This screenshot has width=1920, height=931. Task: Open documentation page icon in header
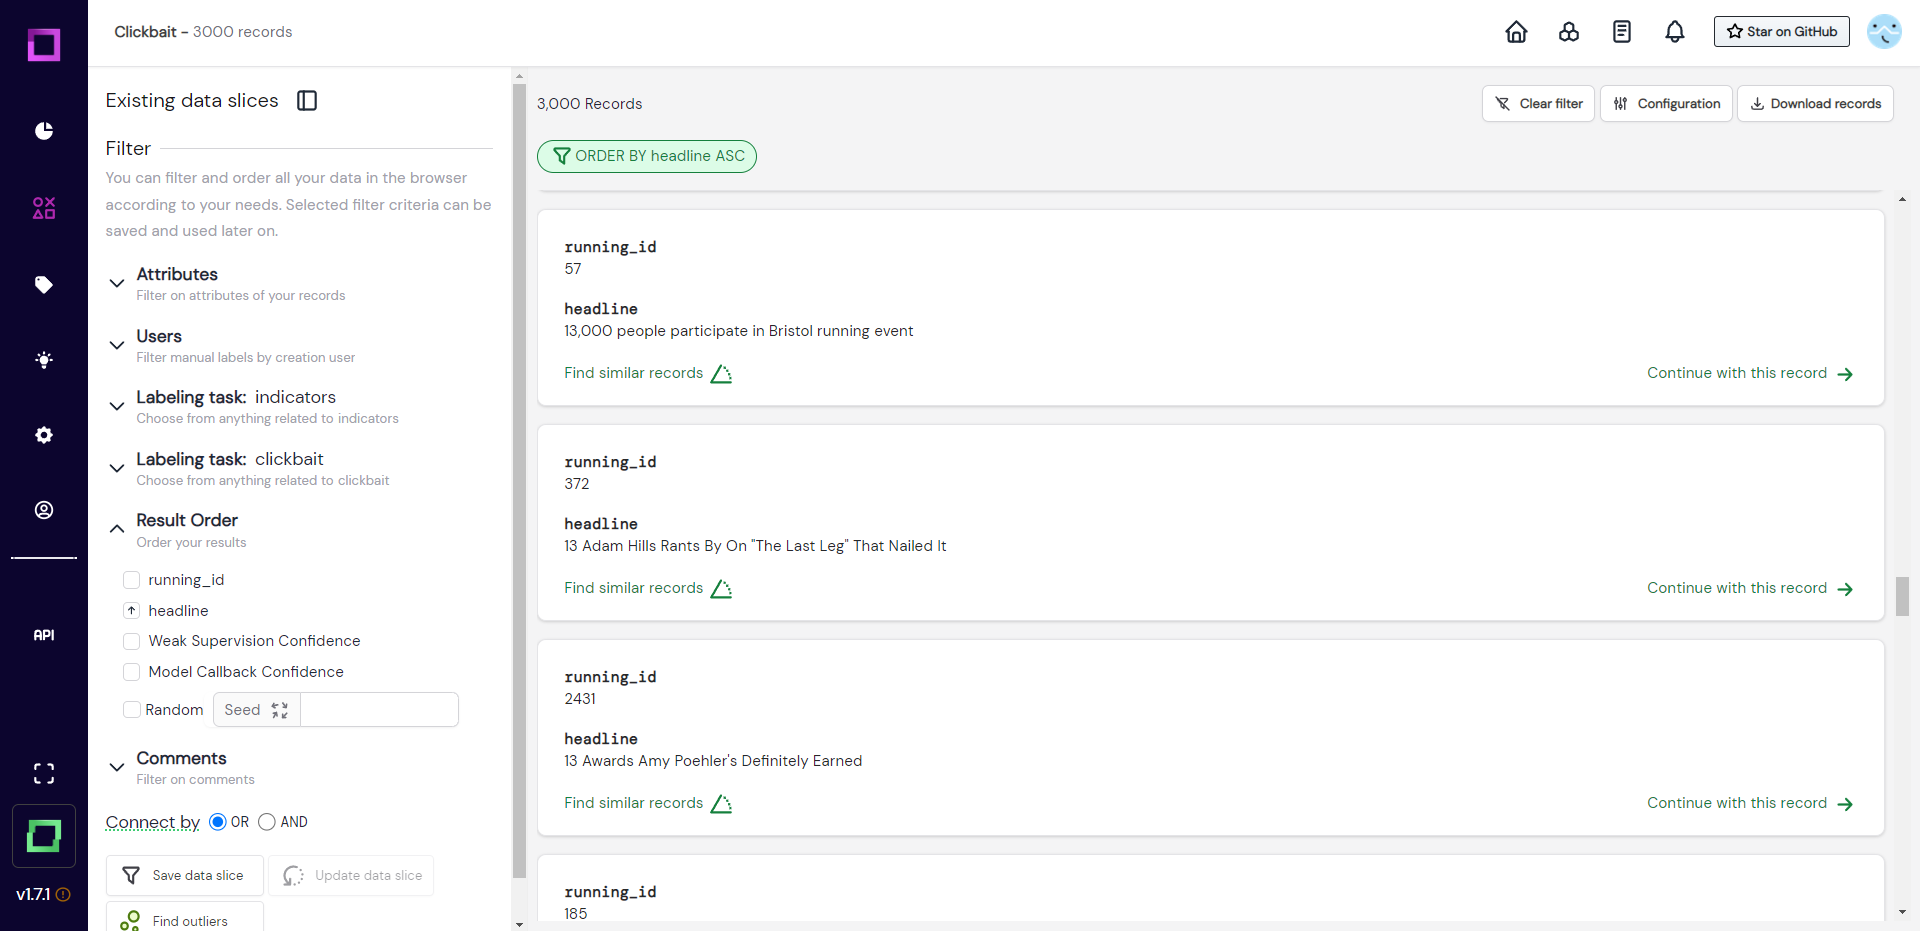point(1622,32)
